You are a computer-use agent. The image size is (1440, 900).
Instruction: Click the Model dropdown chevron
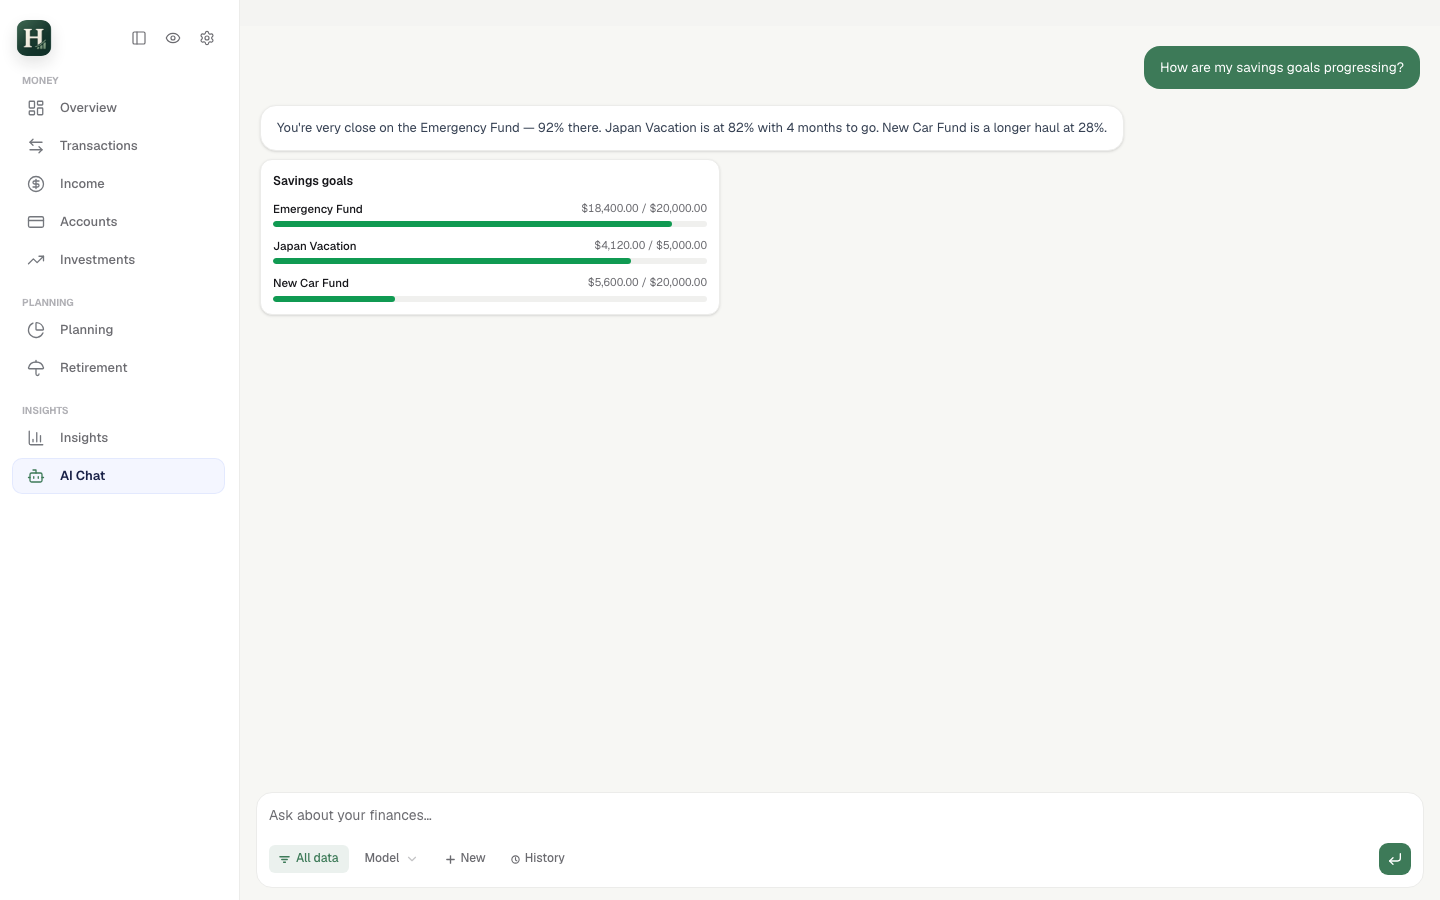[412, 859]
